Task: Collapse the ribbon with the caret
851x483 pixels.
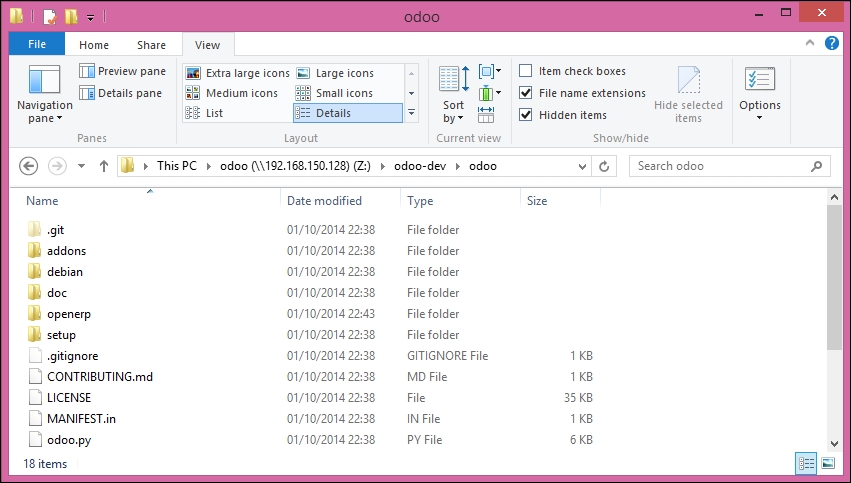Action: (810, 43)
